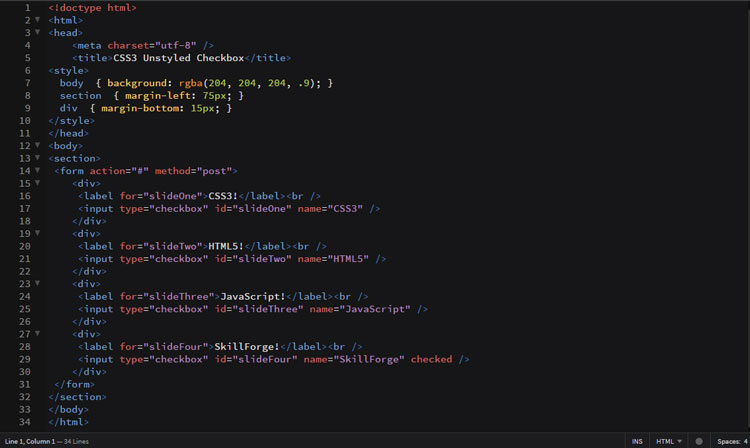
Task: Toggle the INS insert mode indicator
Action: click(637, 441)
